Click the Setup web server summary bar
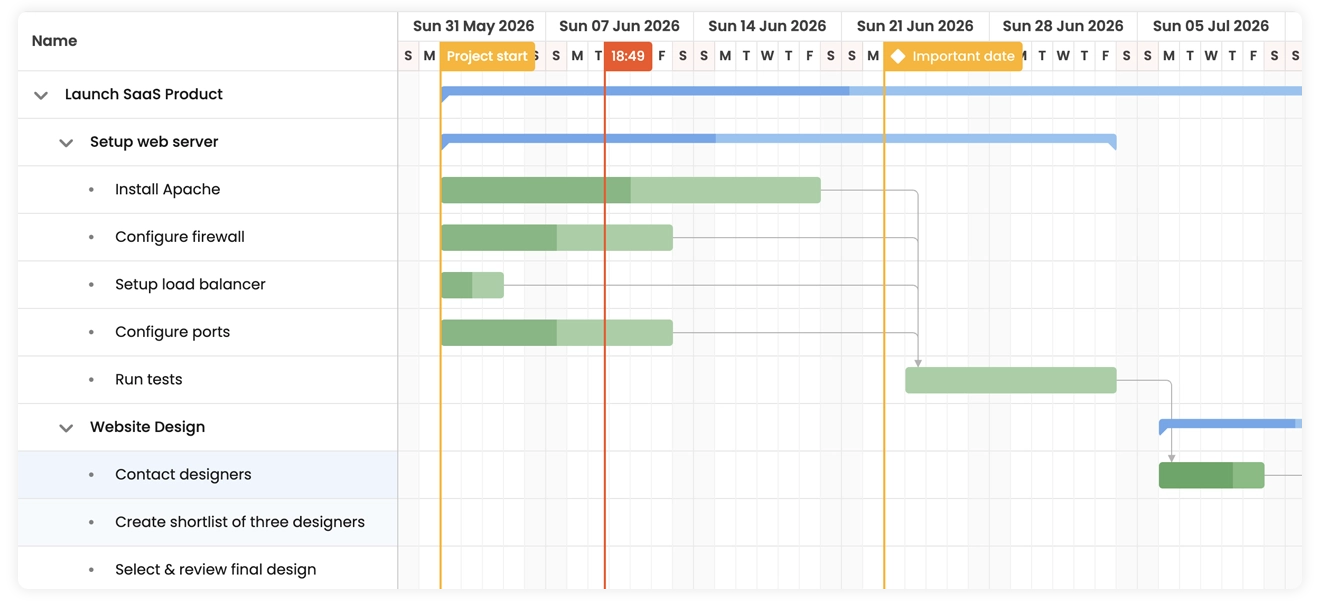This screenshot has width=1320, height=614. pyautogui.click(x=779, y=139)
